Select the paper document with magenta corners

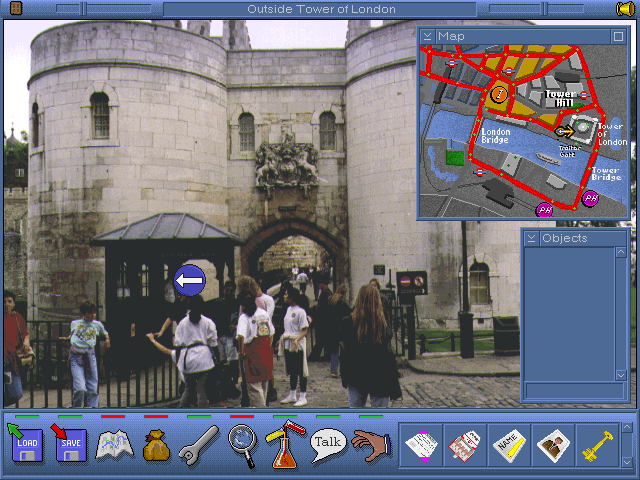421,446
